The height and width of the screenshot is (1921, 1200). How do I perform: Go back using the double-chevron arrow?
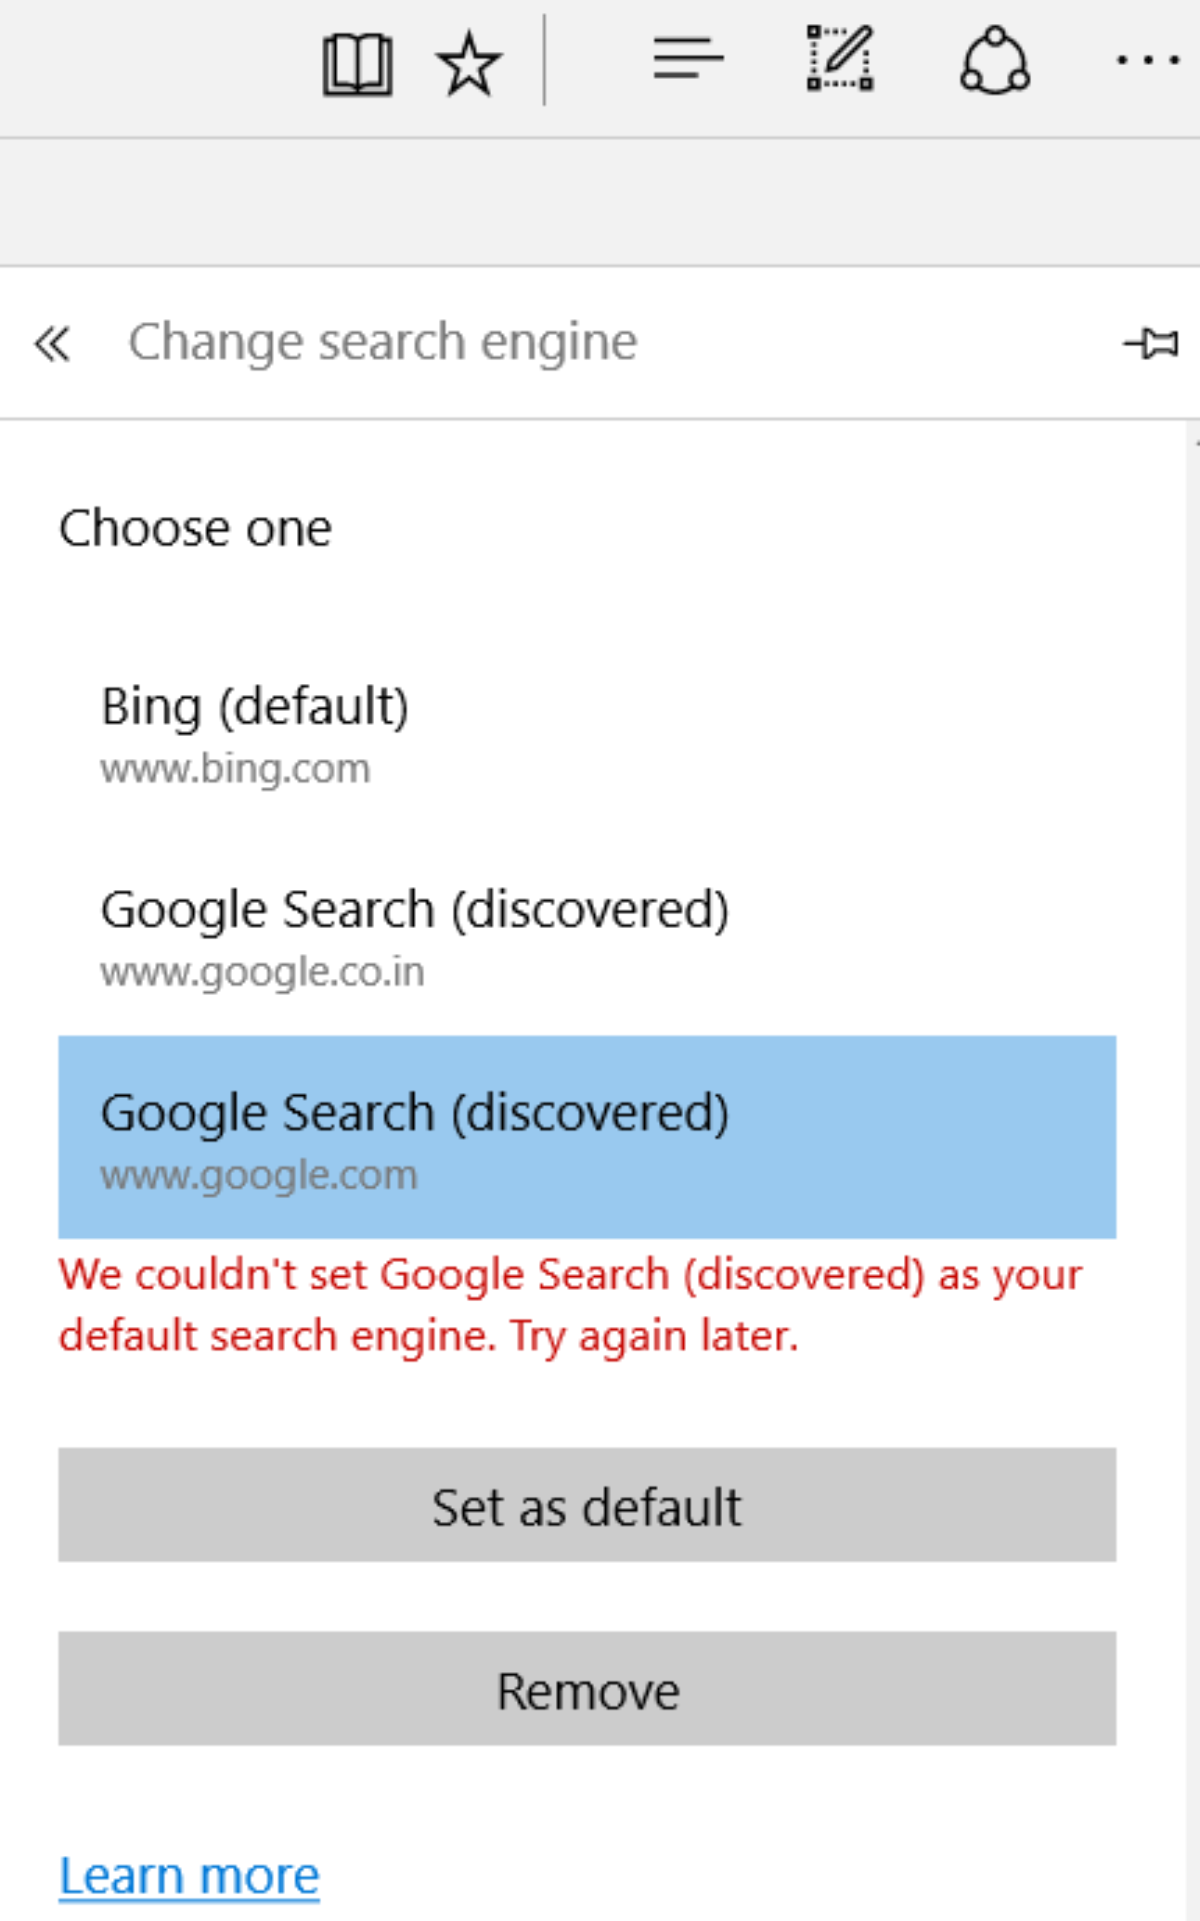coord(52,344)
